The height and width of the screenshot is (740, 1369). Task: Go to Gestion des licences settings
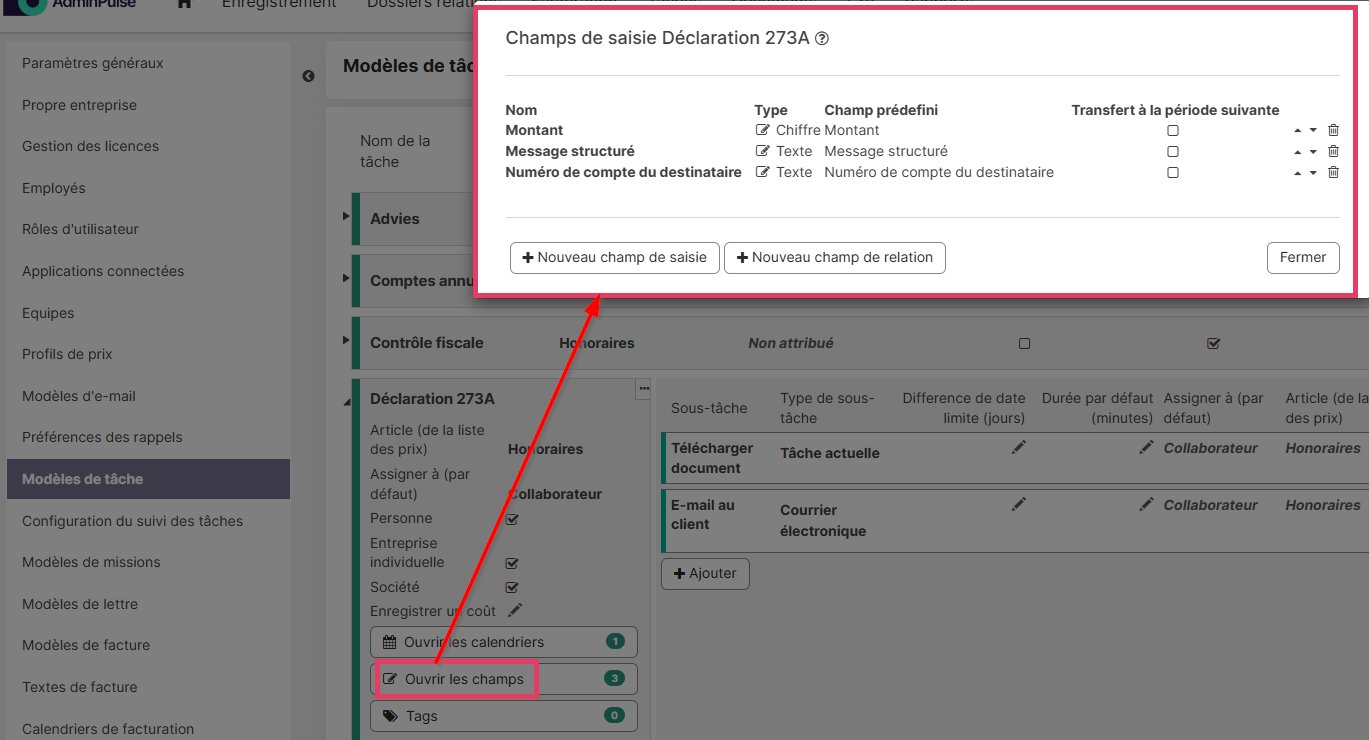pyautogui.click(x=90, y=146)
